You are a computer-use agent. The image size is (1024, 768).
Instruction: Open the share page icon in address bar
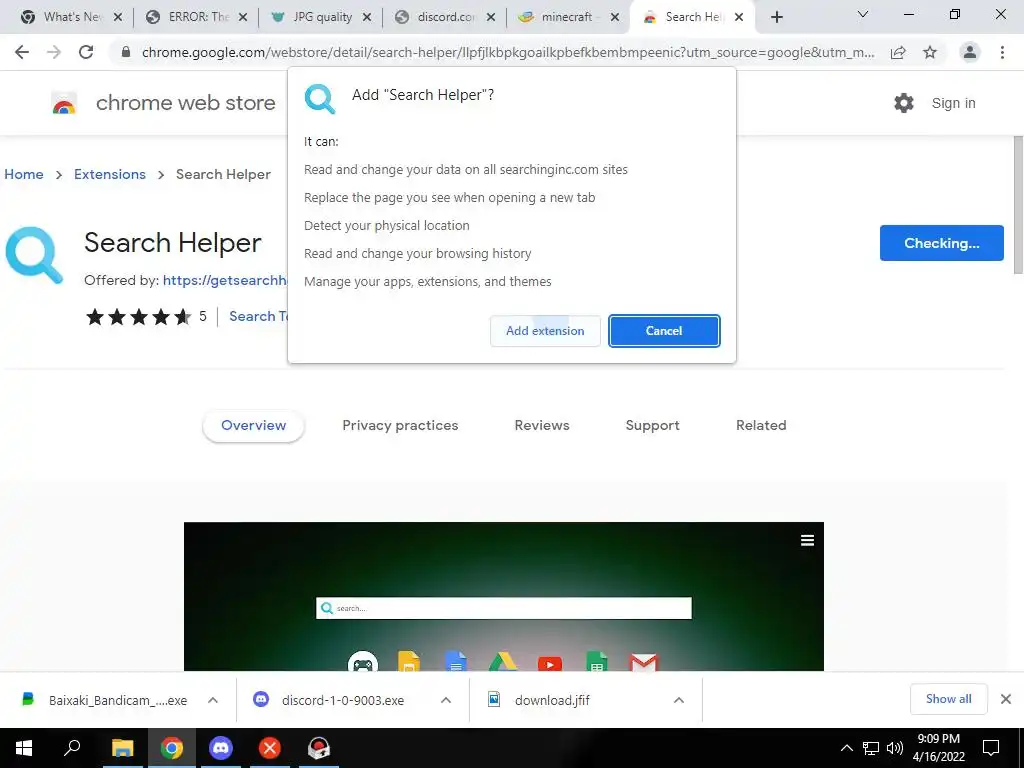point(898,52)
